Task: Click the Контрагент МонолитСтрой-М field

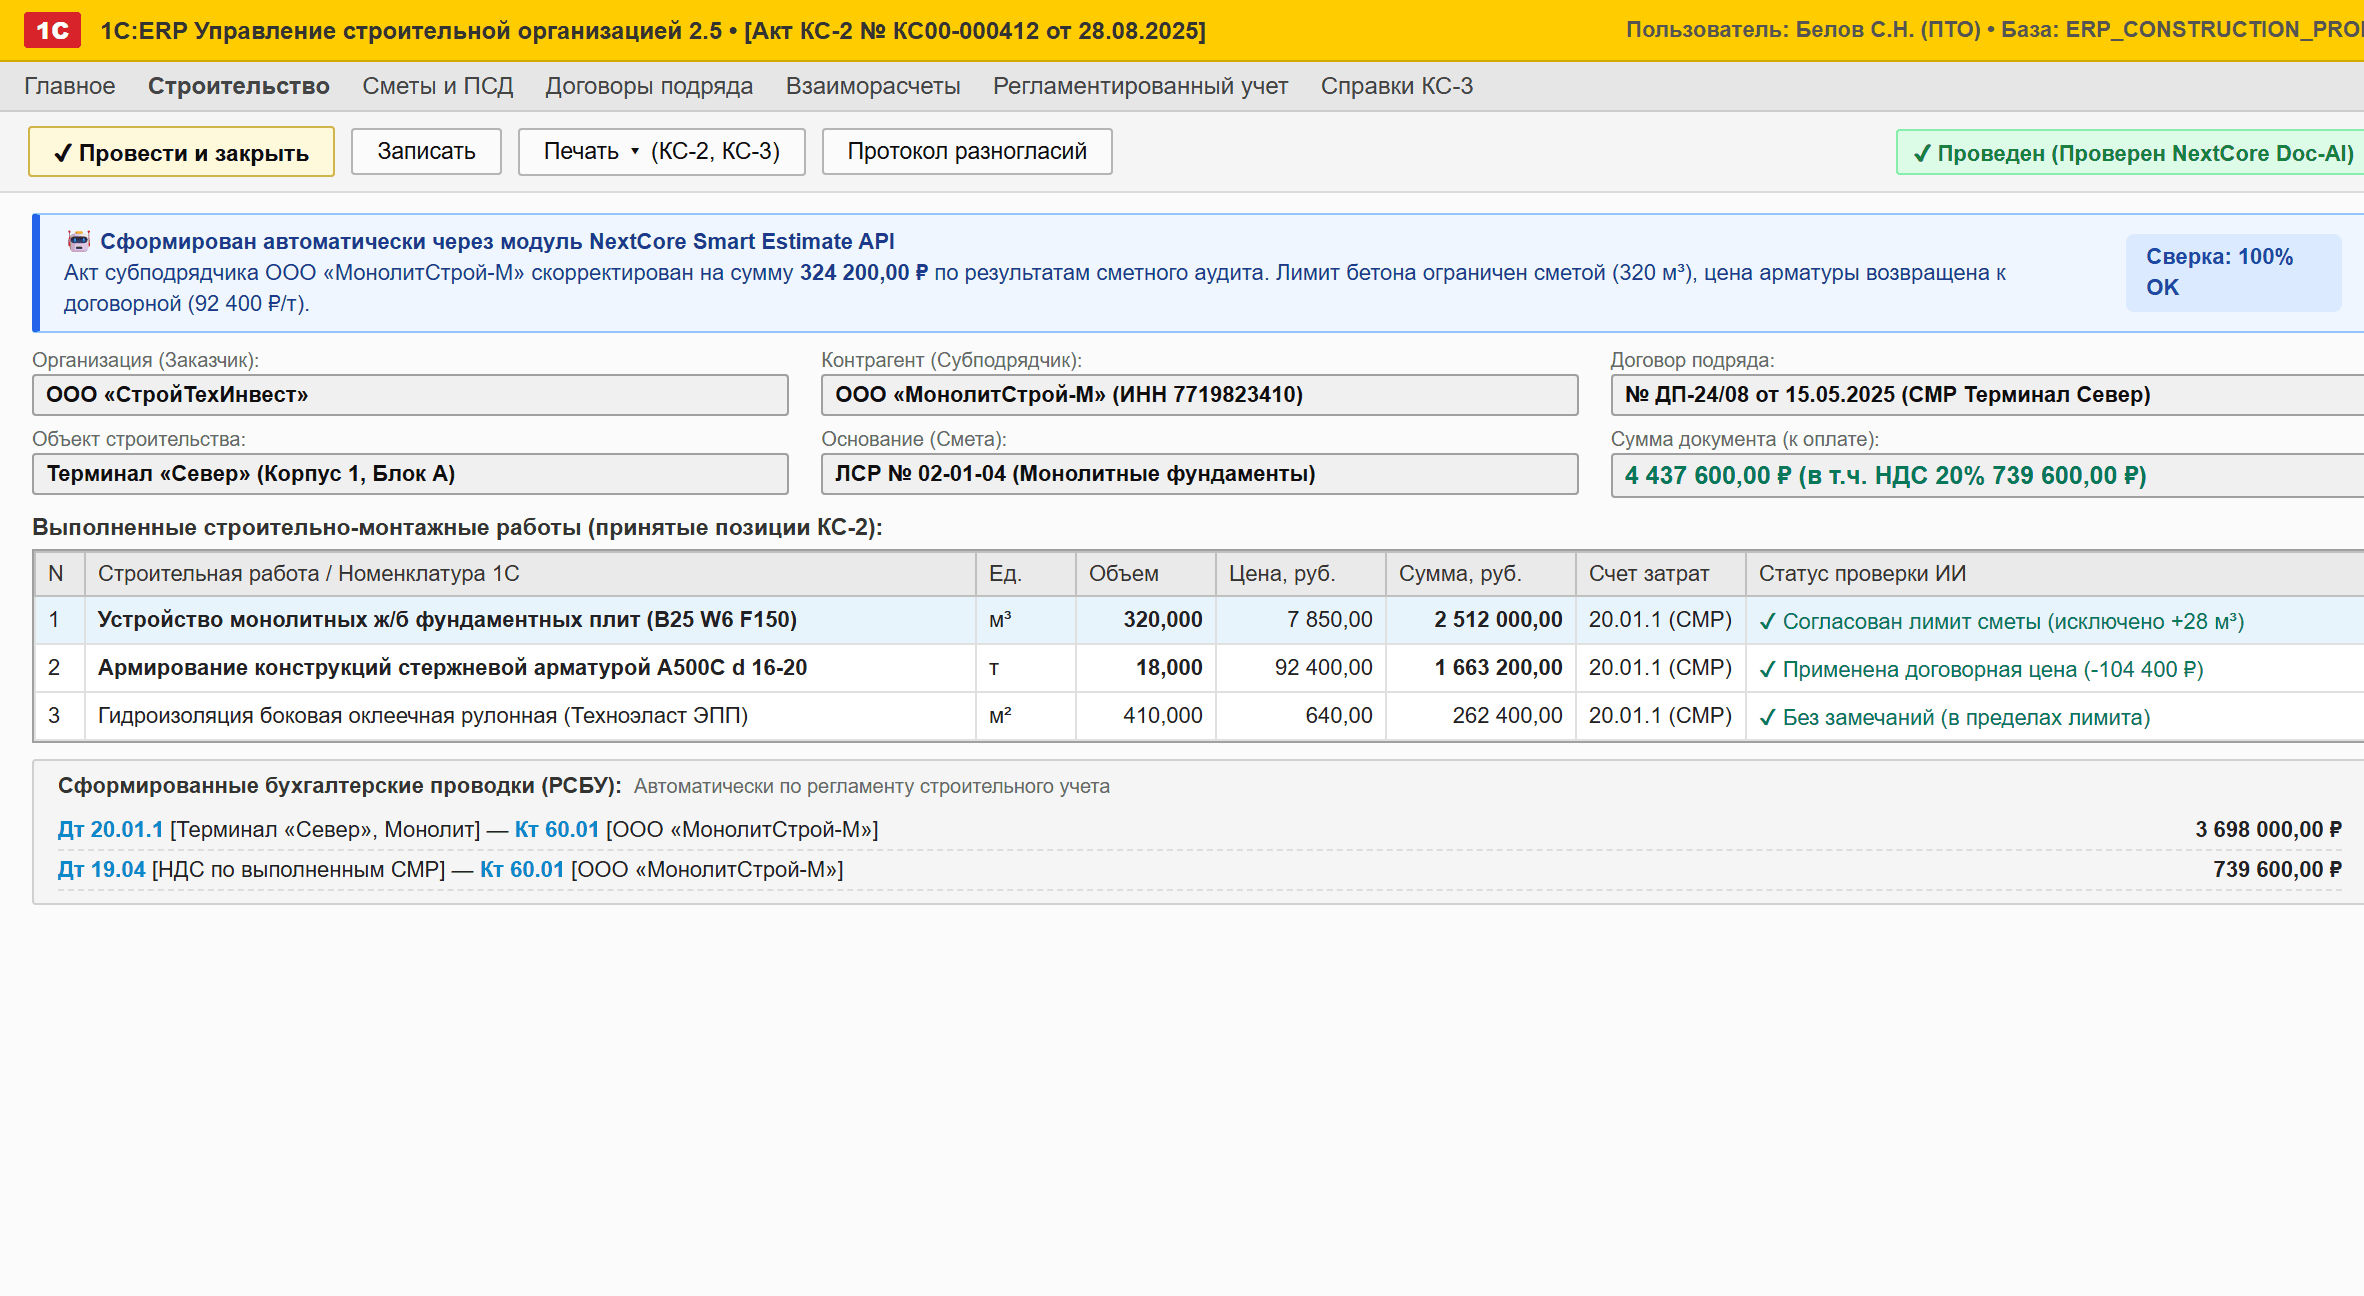Action: tap(1199, 395)
